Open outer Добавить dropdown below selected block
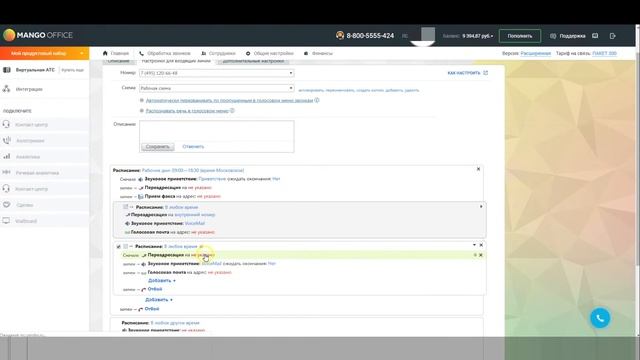Image resolution: width=640 pixels, height=360 pixels. point(158,300)
